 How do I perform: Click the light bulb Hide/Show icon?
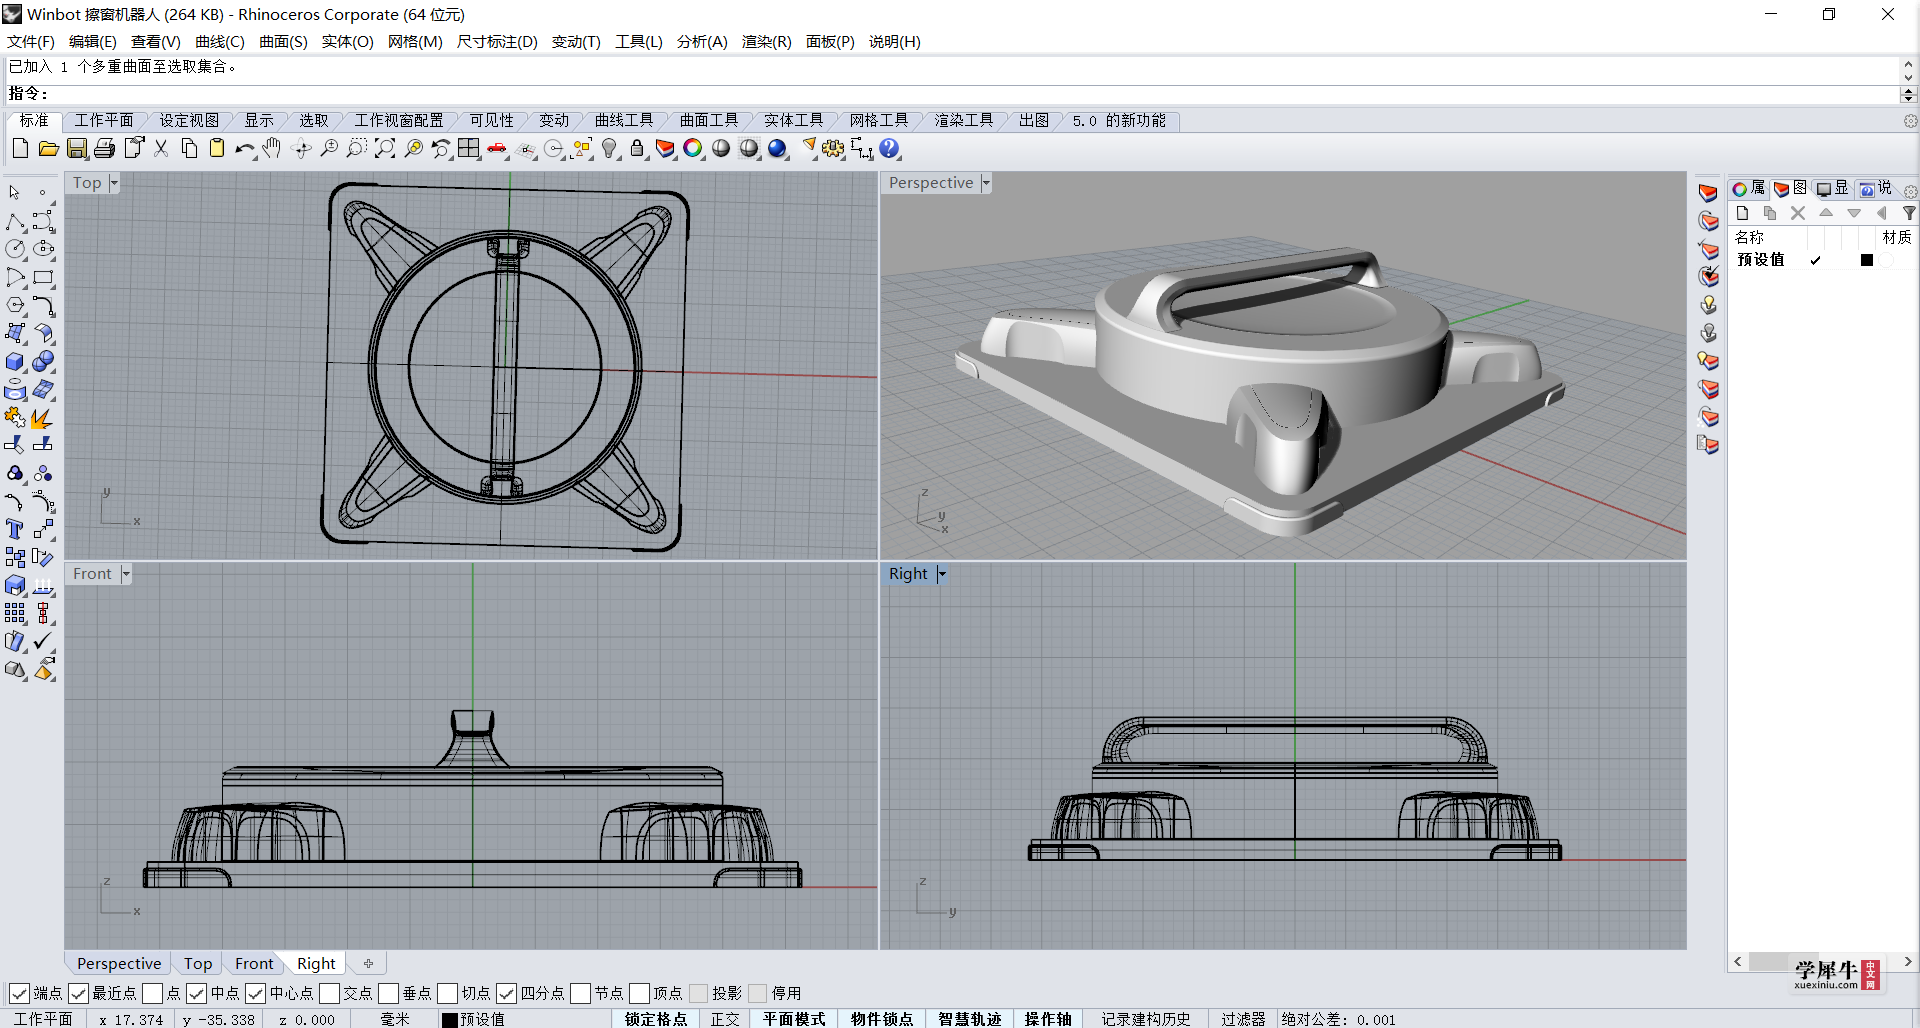(x=609, y=149)
